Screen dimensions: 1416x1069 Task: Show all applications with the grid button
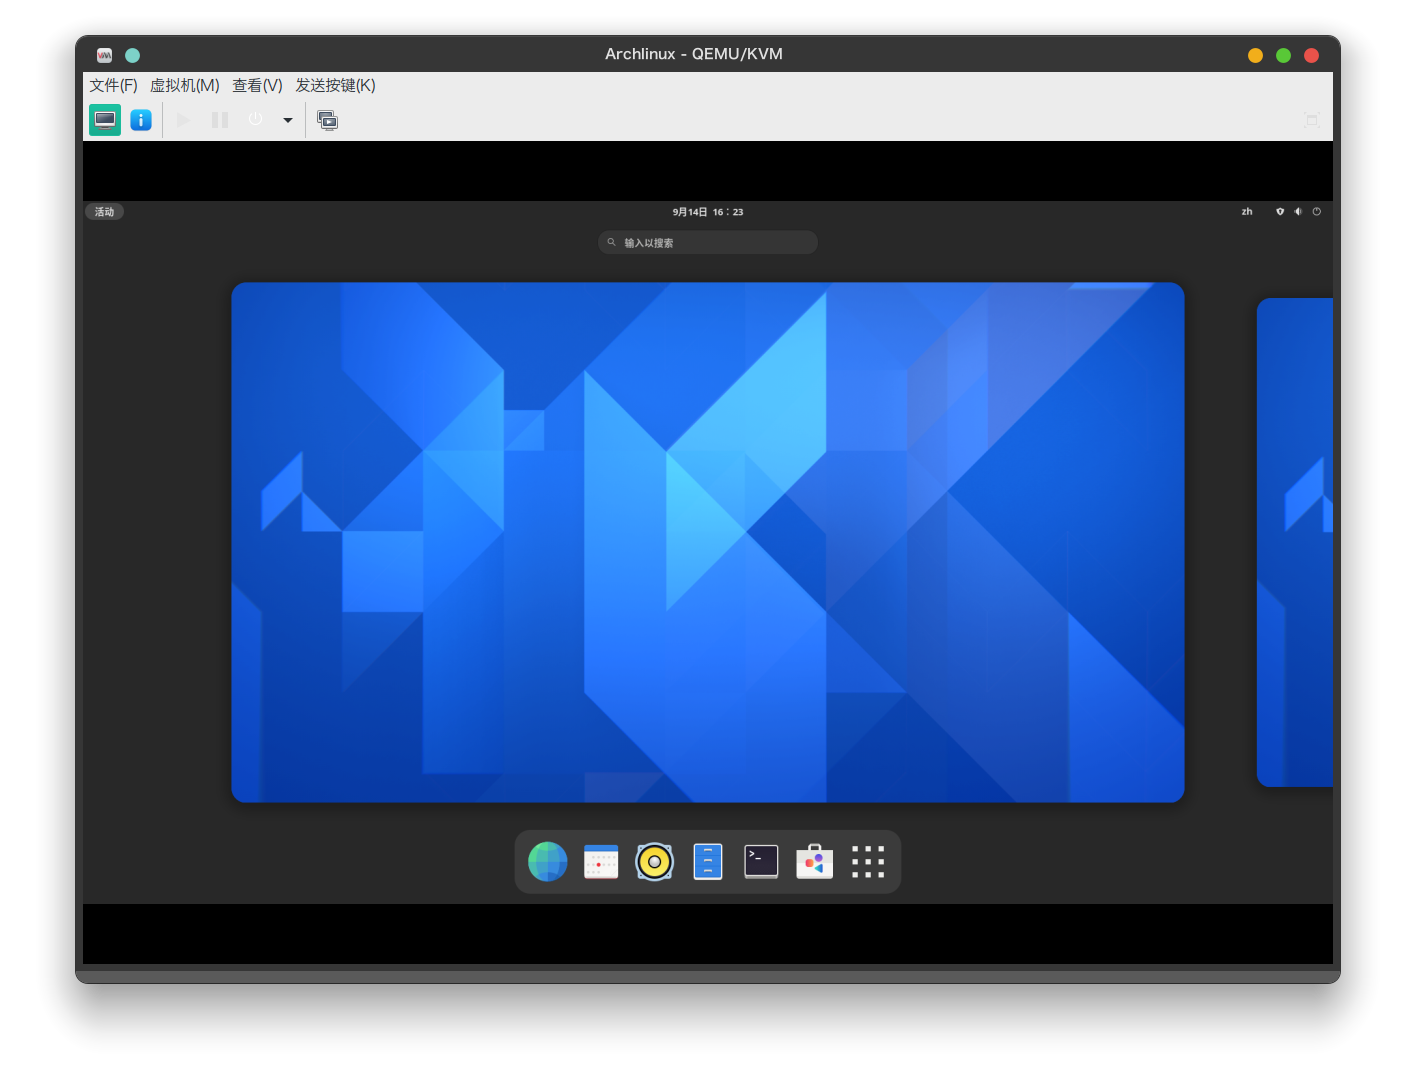[x=867, y=861]
